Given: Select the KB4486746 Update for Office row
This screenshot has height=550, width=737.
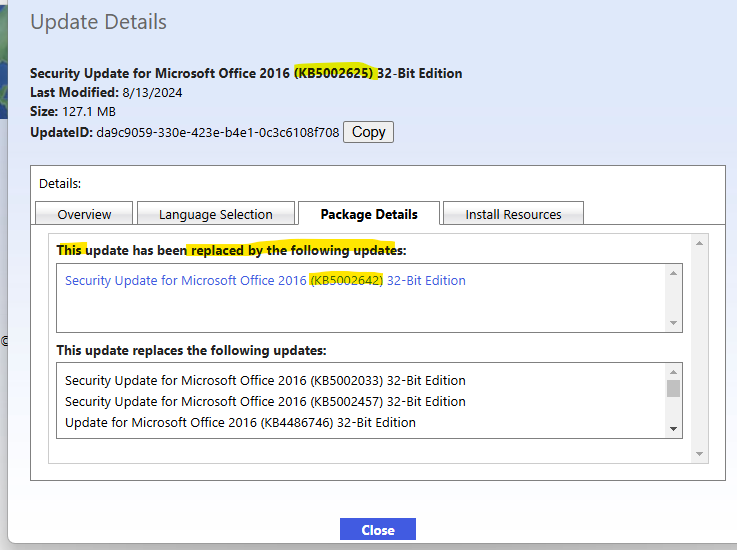Looking at the screenshot, I should (240, 423).
